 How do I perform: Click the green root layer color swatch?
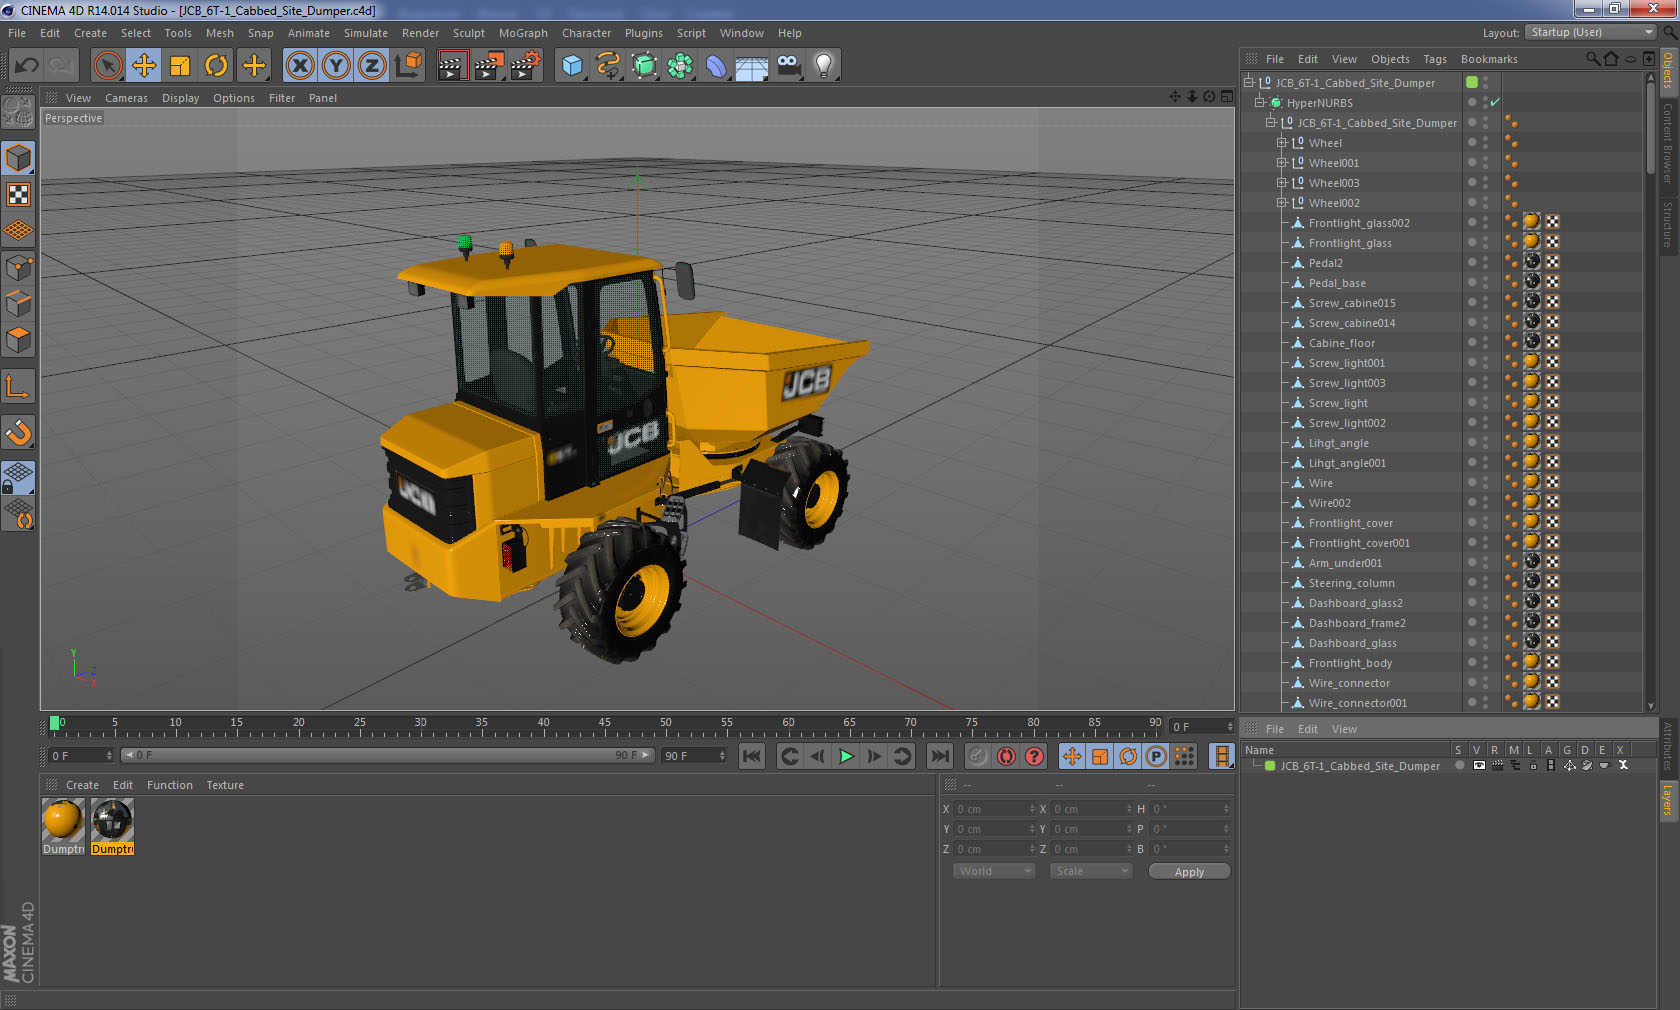point(1472,82)
